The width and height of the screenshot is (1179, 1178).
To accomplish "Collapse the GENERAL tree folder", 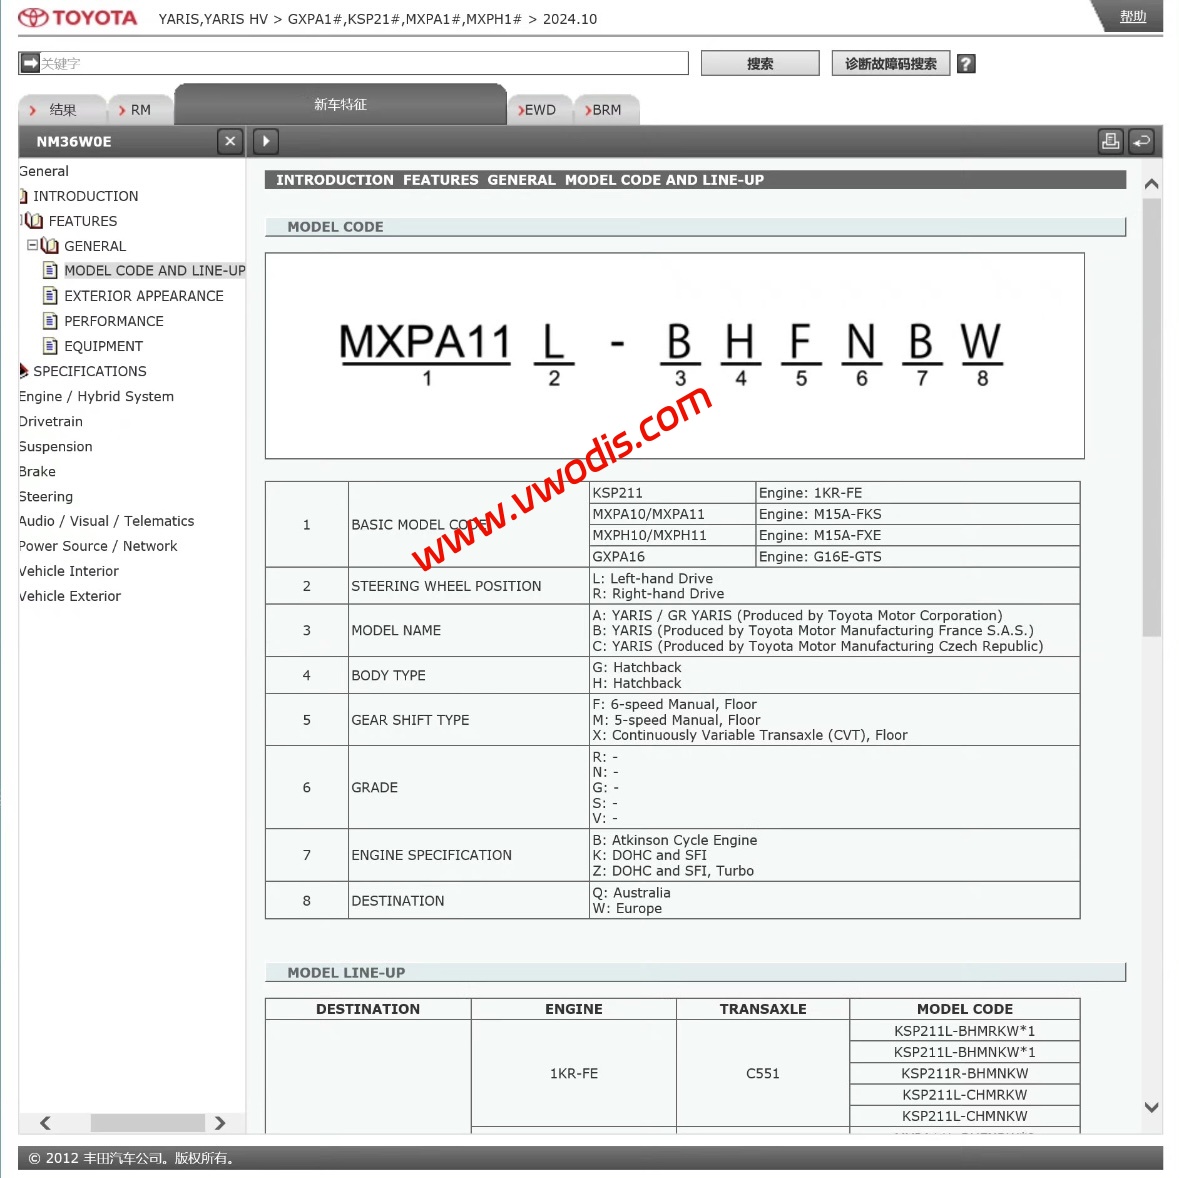I will pos(32,245).
